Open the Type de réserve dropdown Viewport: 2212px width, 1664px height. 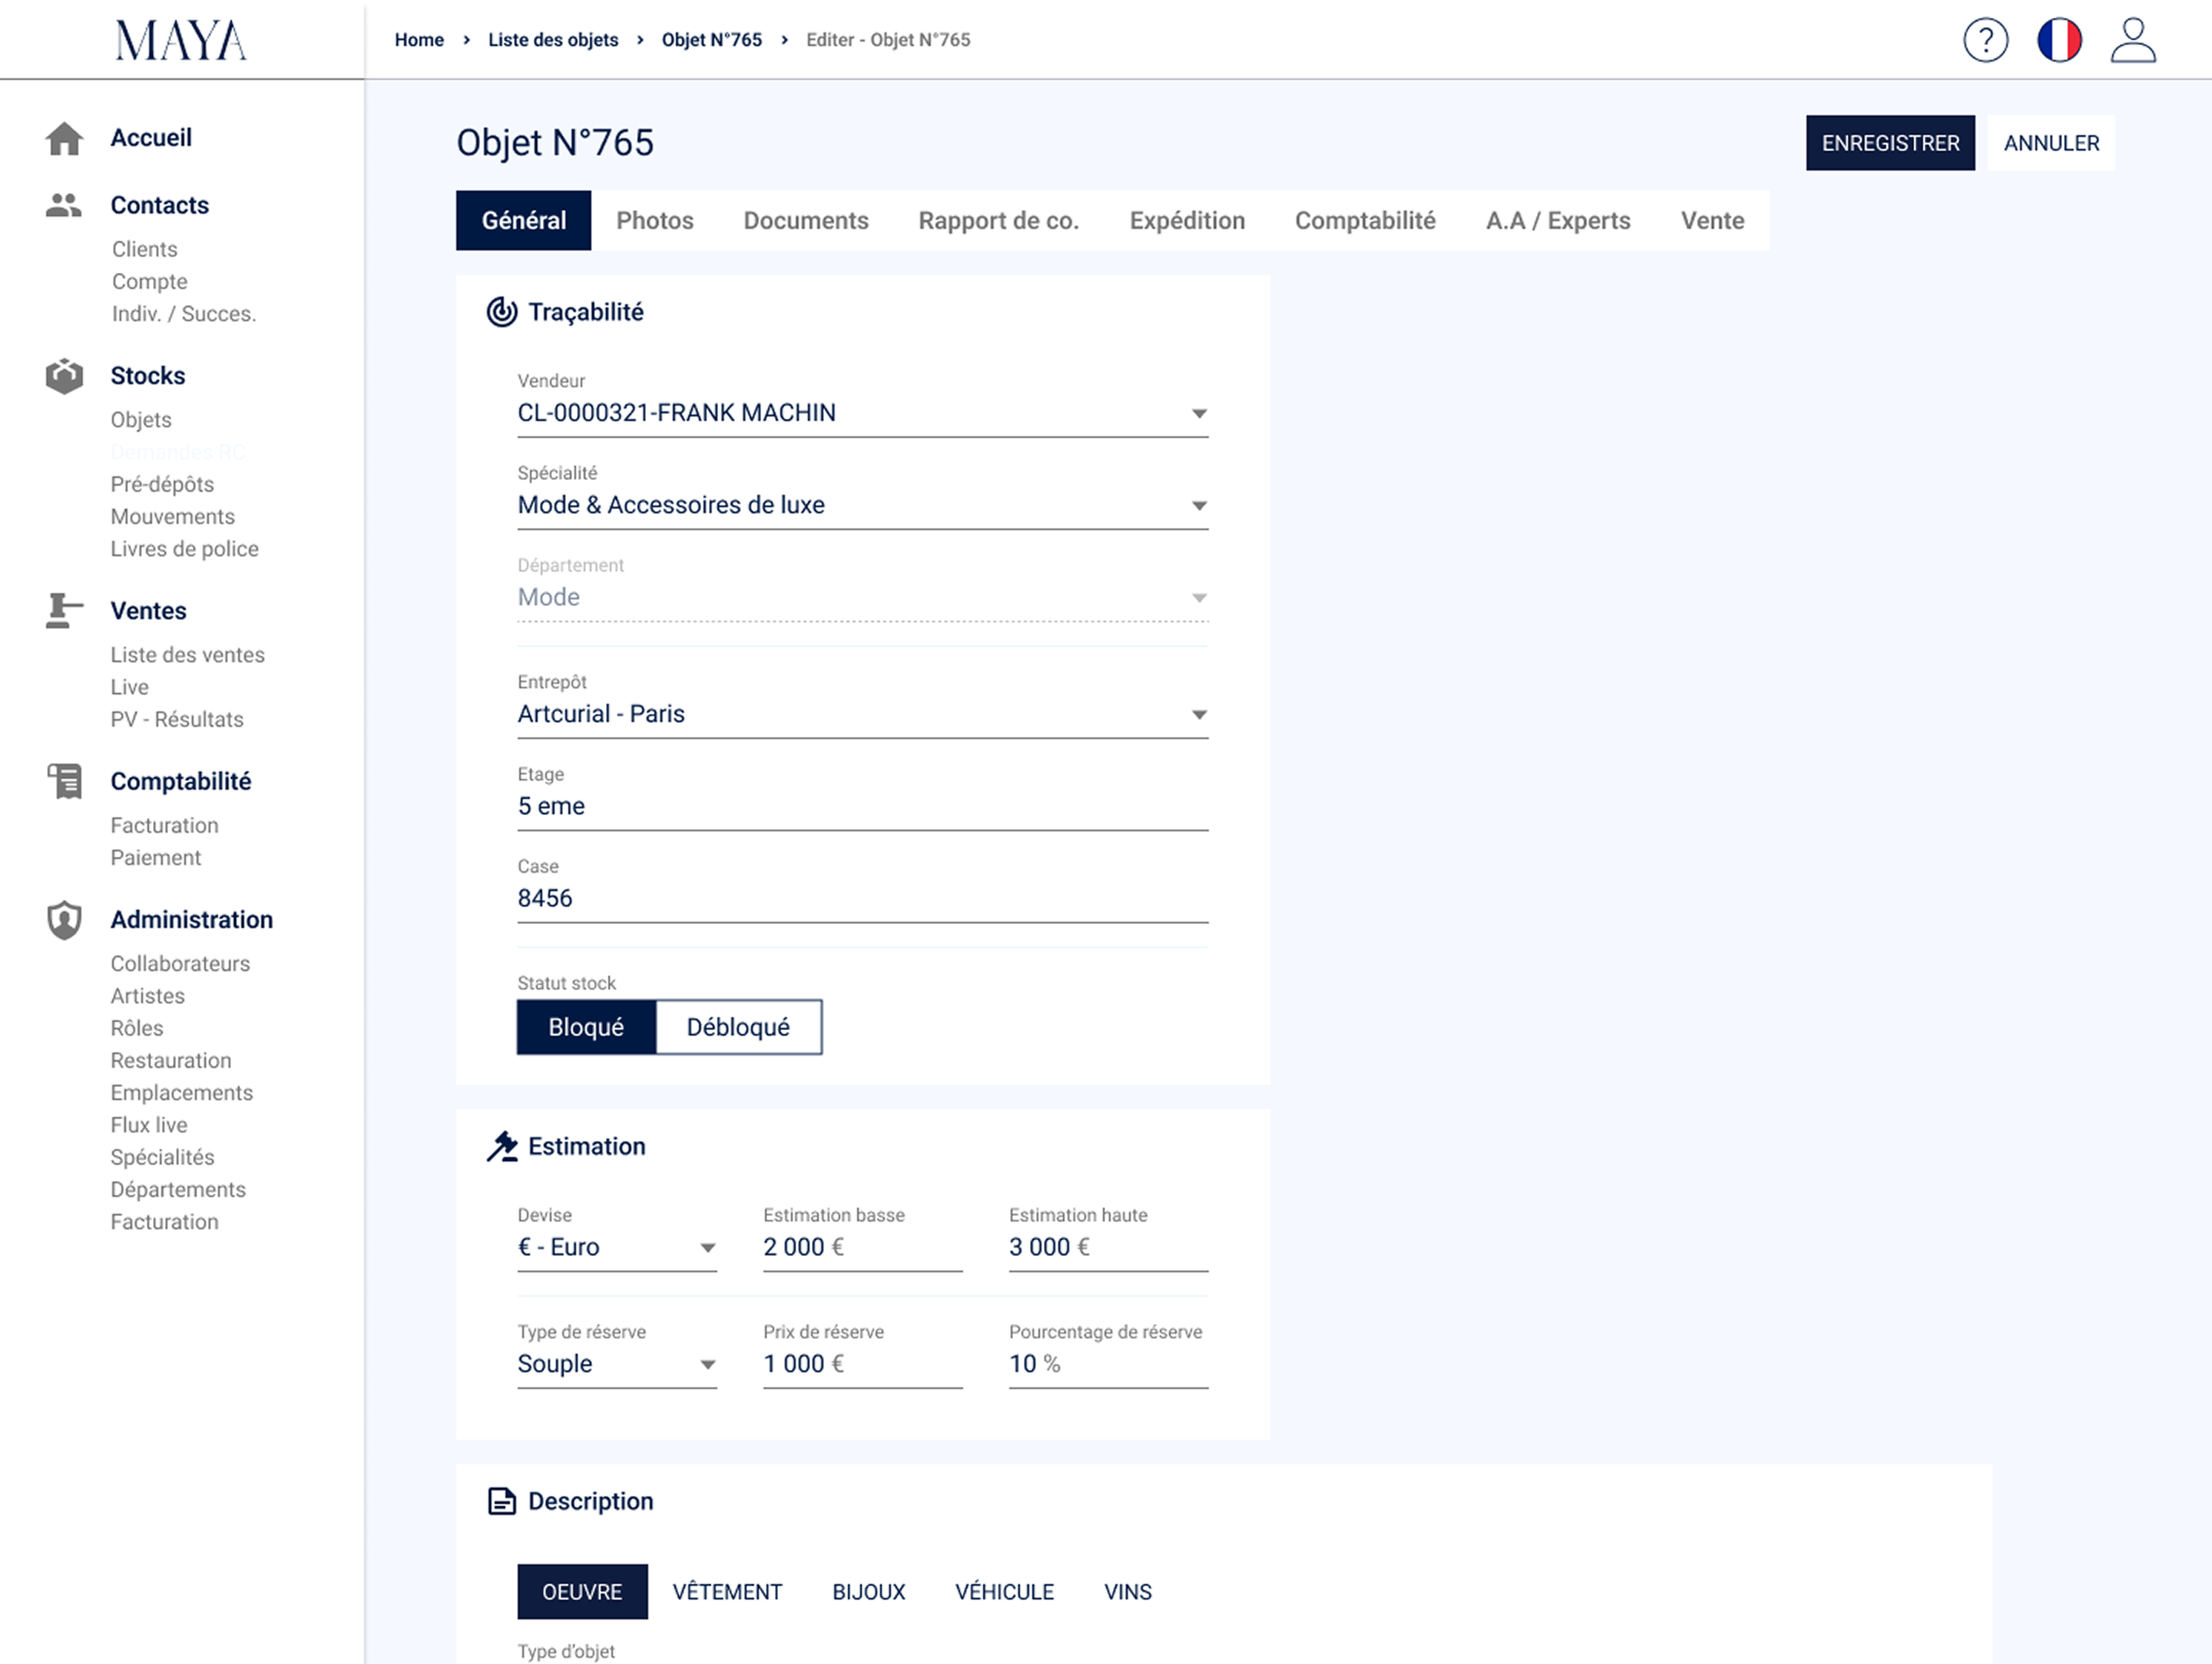coord(617,1364)
